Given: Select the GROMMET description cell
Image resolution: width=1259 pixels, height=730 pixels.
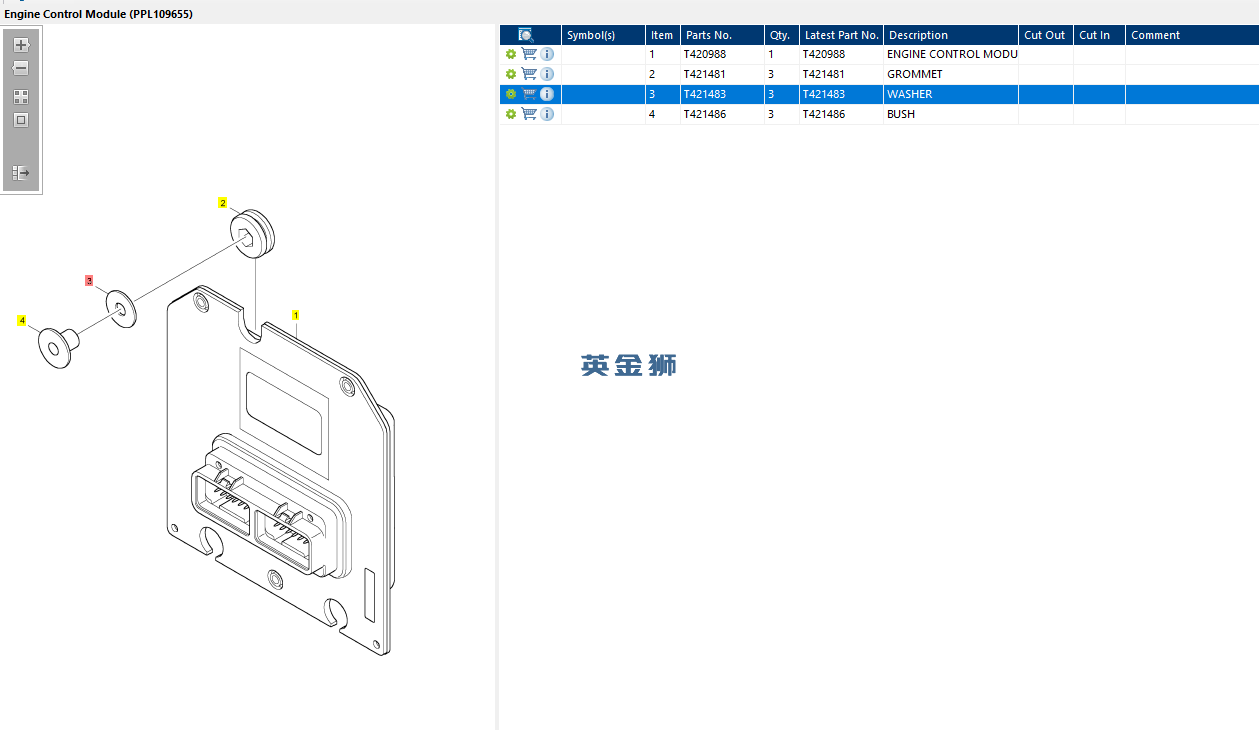Looking at the screenshot, I should coord(951,74).
